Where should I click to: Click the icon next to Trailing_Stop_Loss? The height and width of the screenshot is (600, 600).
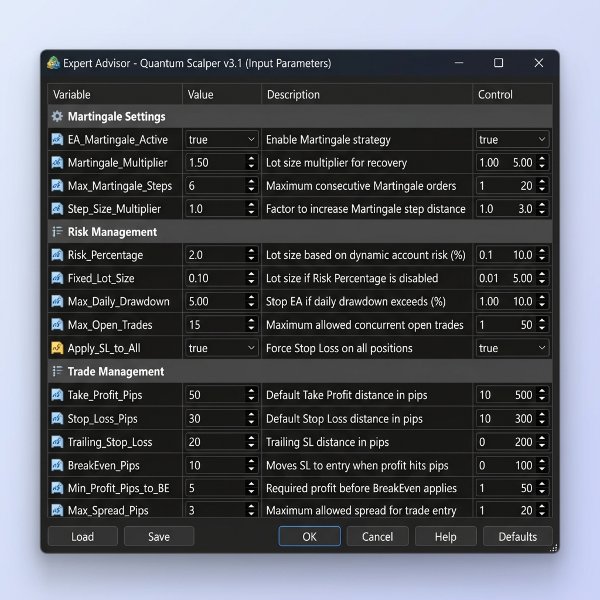coord(57,442)
